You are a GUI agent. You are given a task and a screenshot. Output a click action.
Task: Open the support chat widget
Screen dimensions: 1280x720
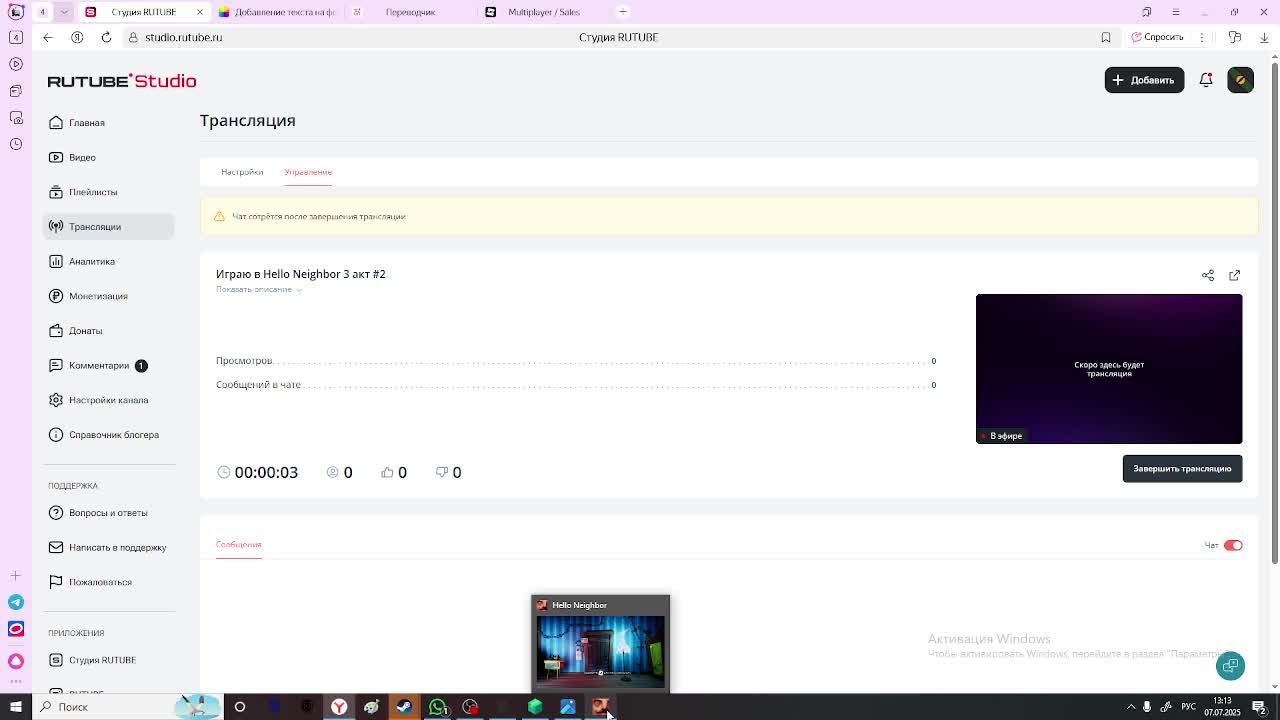click(1230, 666)
